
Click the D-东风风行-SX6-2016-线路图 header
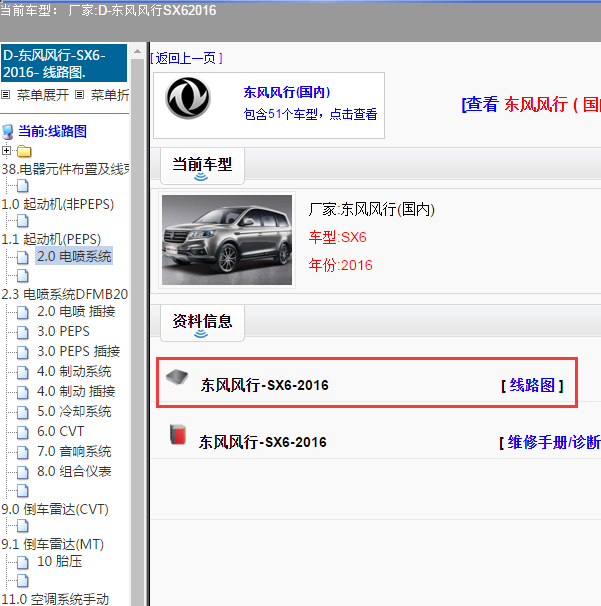pyautogui.click(x=64, y=63)
